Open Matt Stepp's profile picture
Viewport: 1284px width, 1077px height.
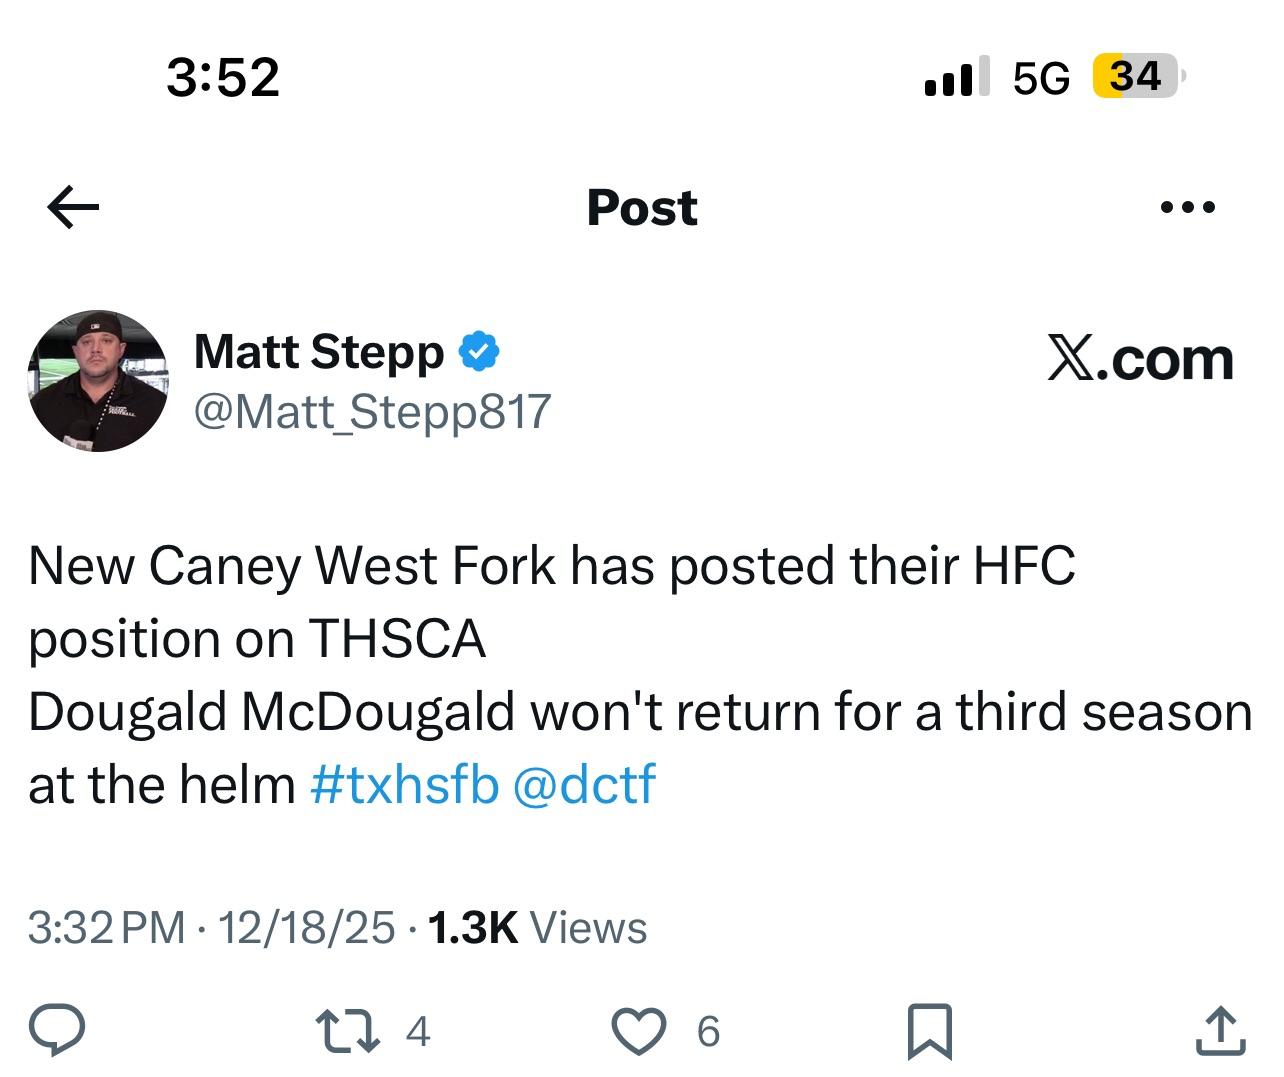tap(98, 381)
